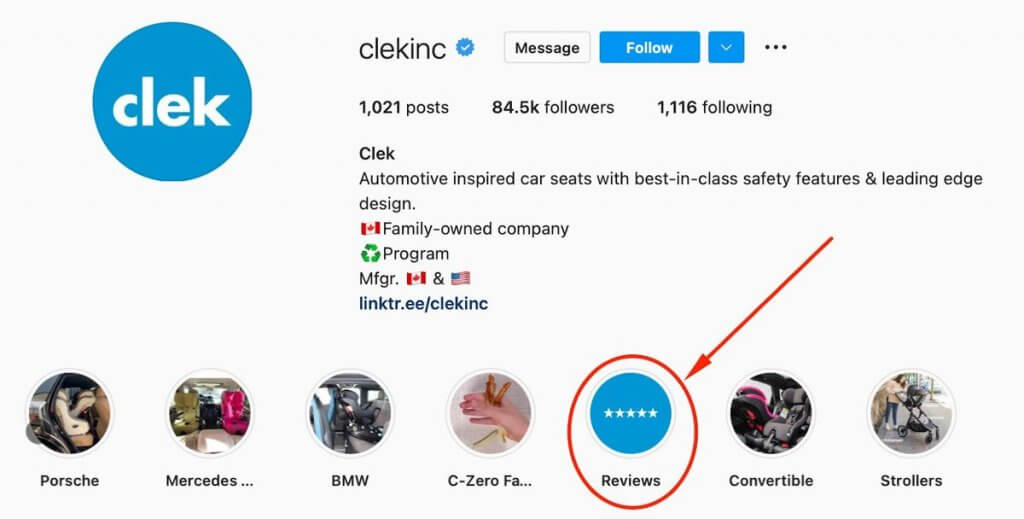Viewport: 1024px width, 519px height.
Task: Open the linktr.ee/clekinc link
Action: (423, 303)
